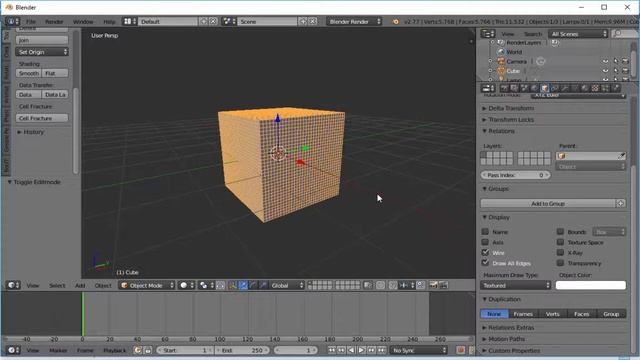Open the Render Layers properties tab icon
The image size is (640, 360).
click(x=514, y=88)
